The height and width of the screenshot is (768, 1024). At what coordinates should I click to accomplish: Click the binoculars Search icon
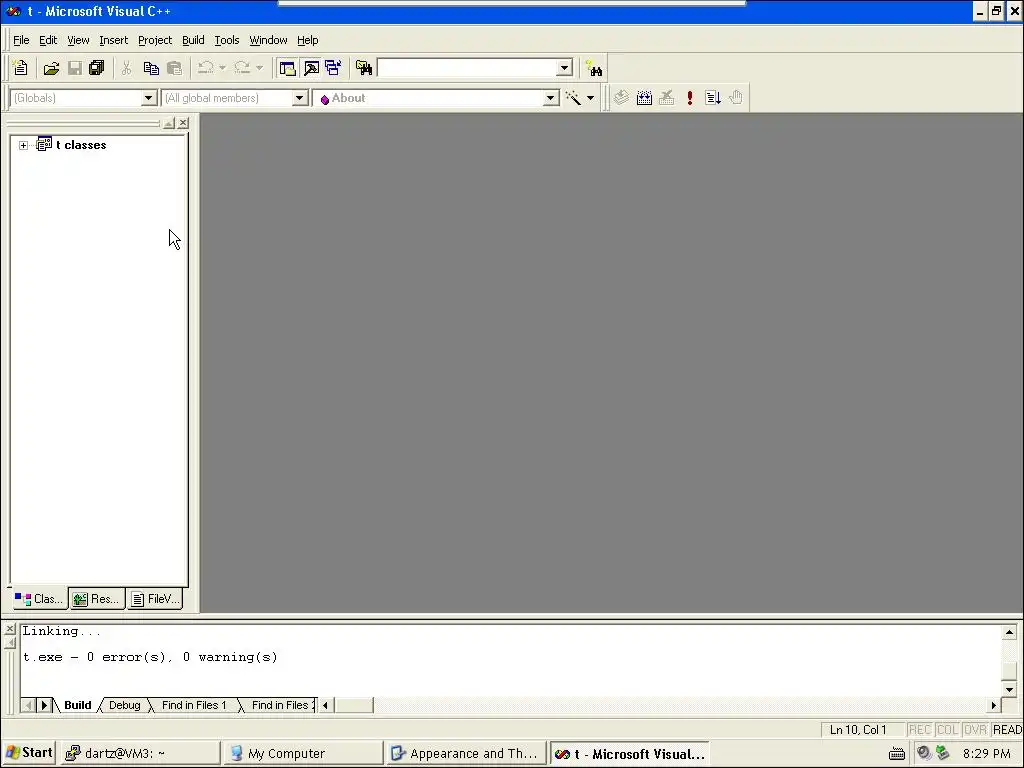pos(594,69)
